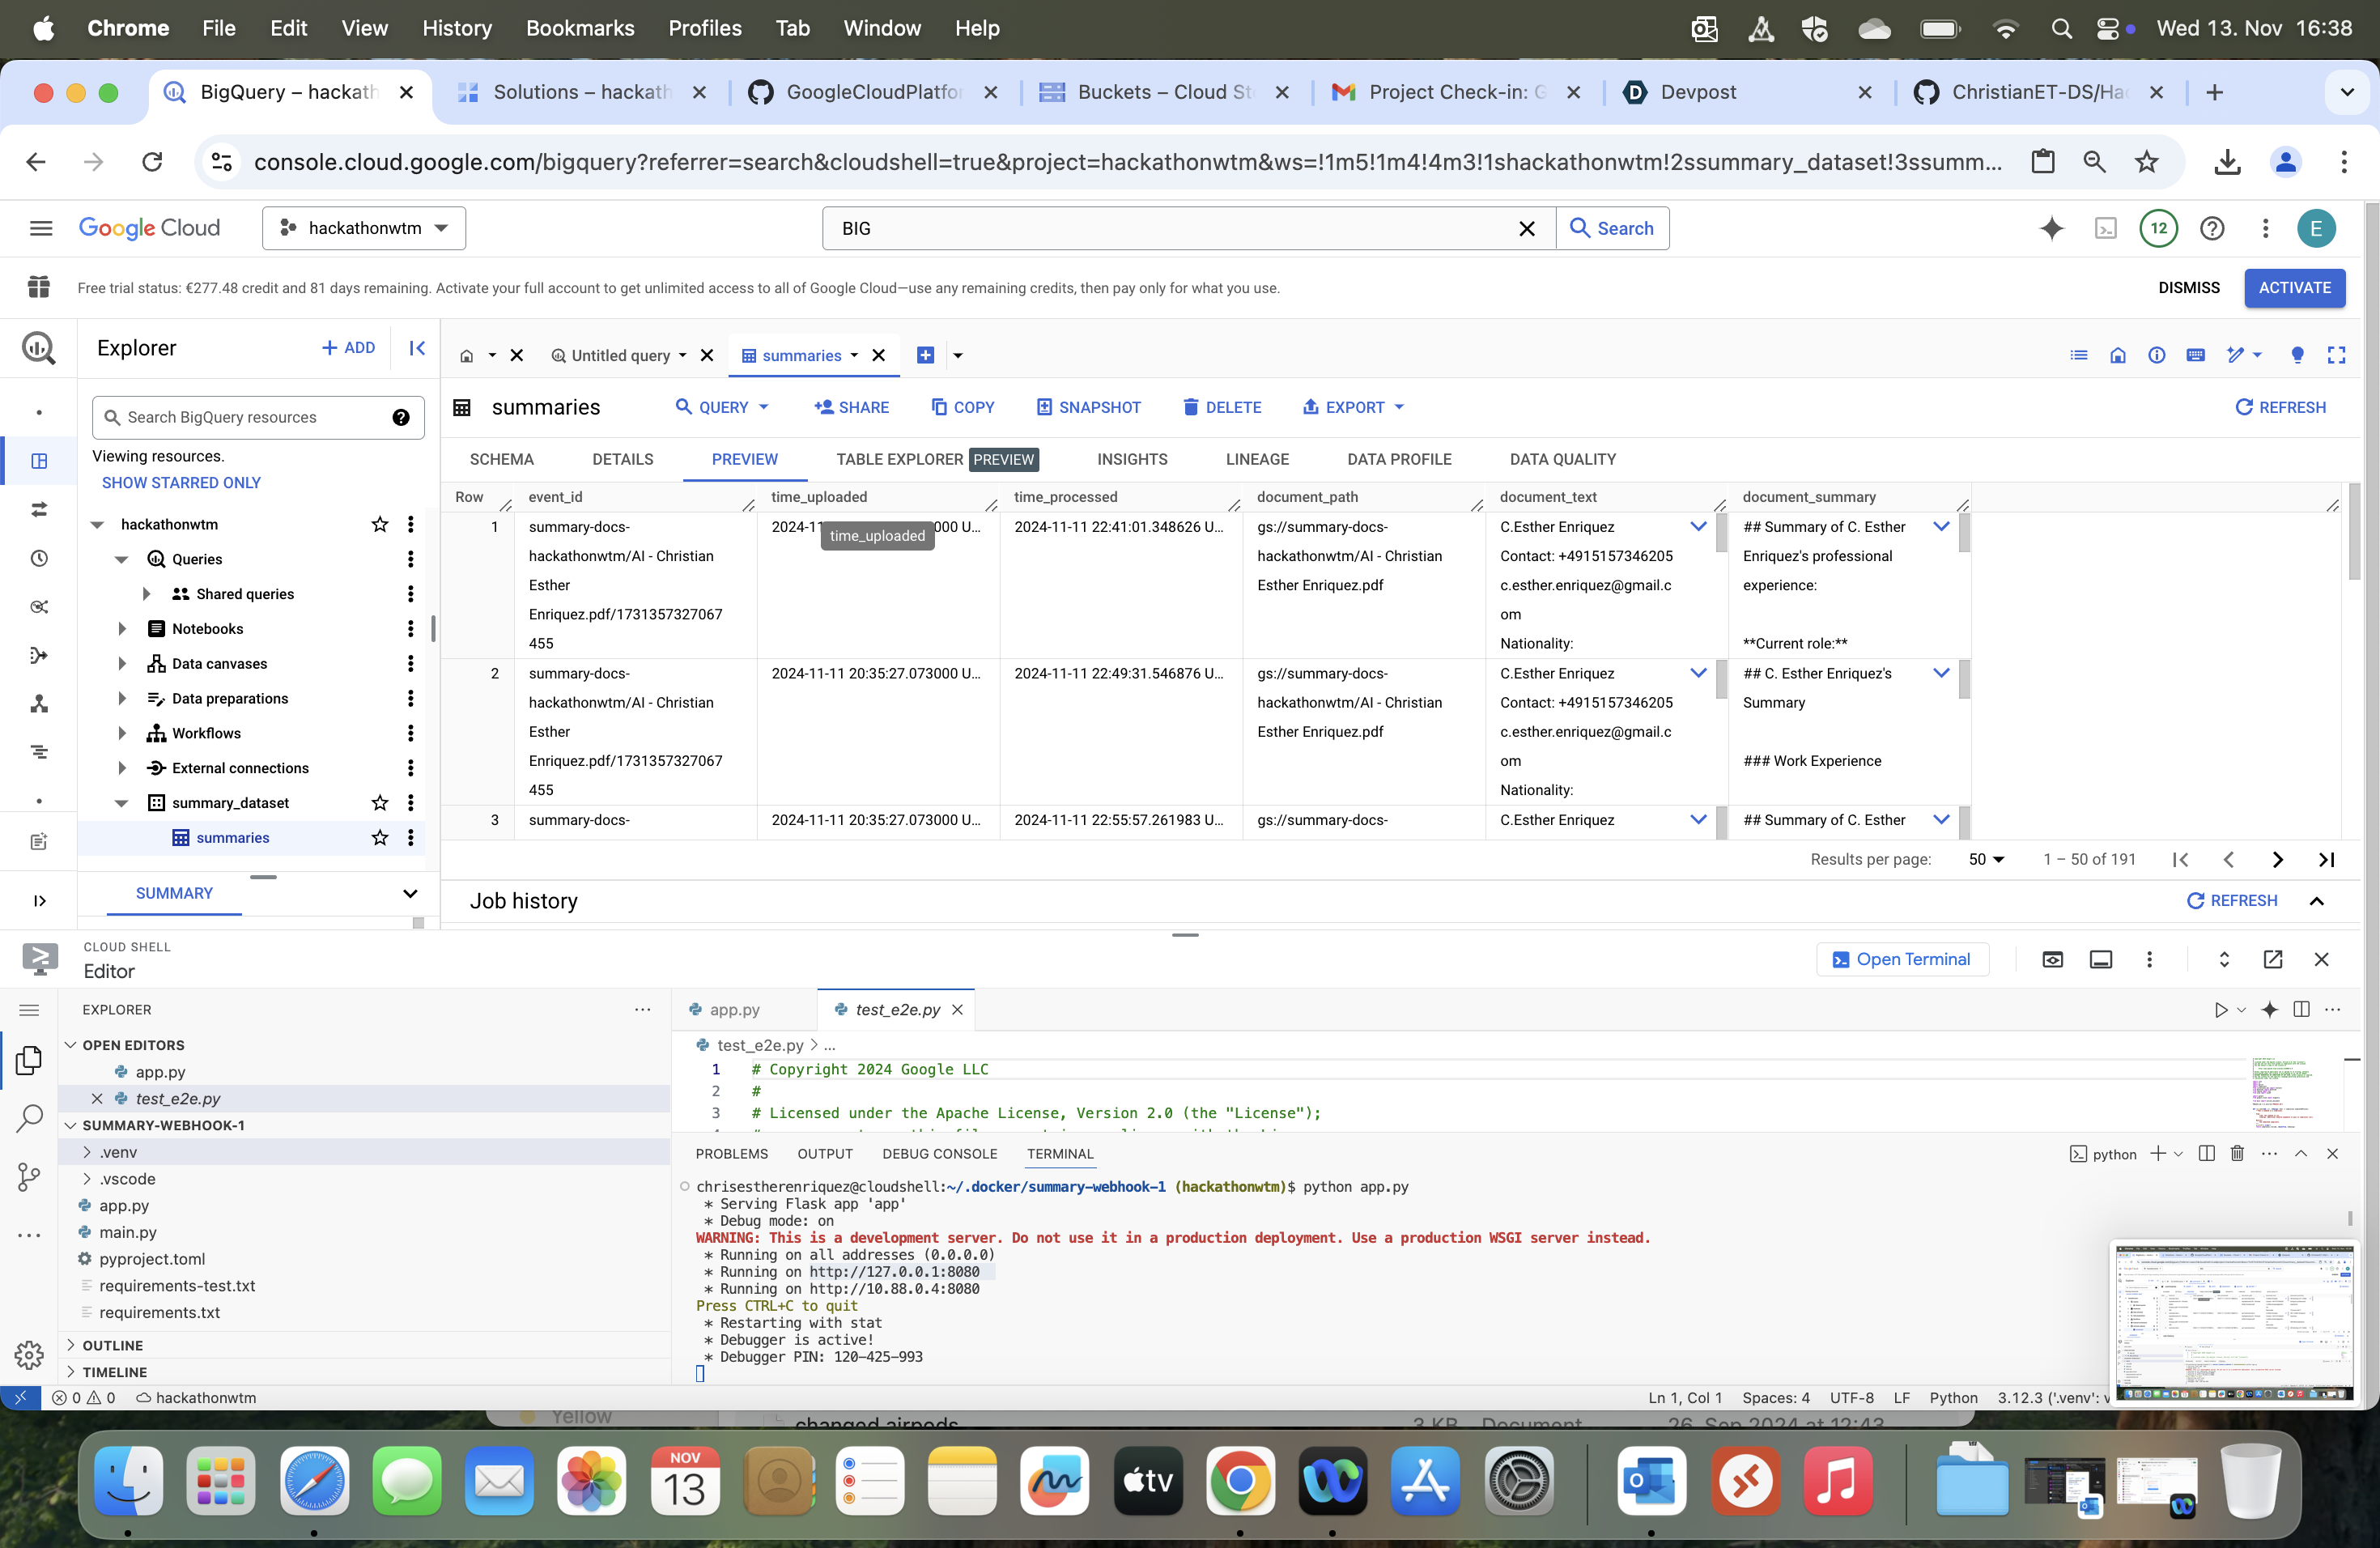Click SHOW STARRED ONLY link
Image resolution: width=2380 pixels, height=1548 pixels.
point(181,482)
